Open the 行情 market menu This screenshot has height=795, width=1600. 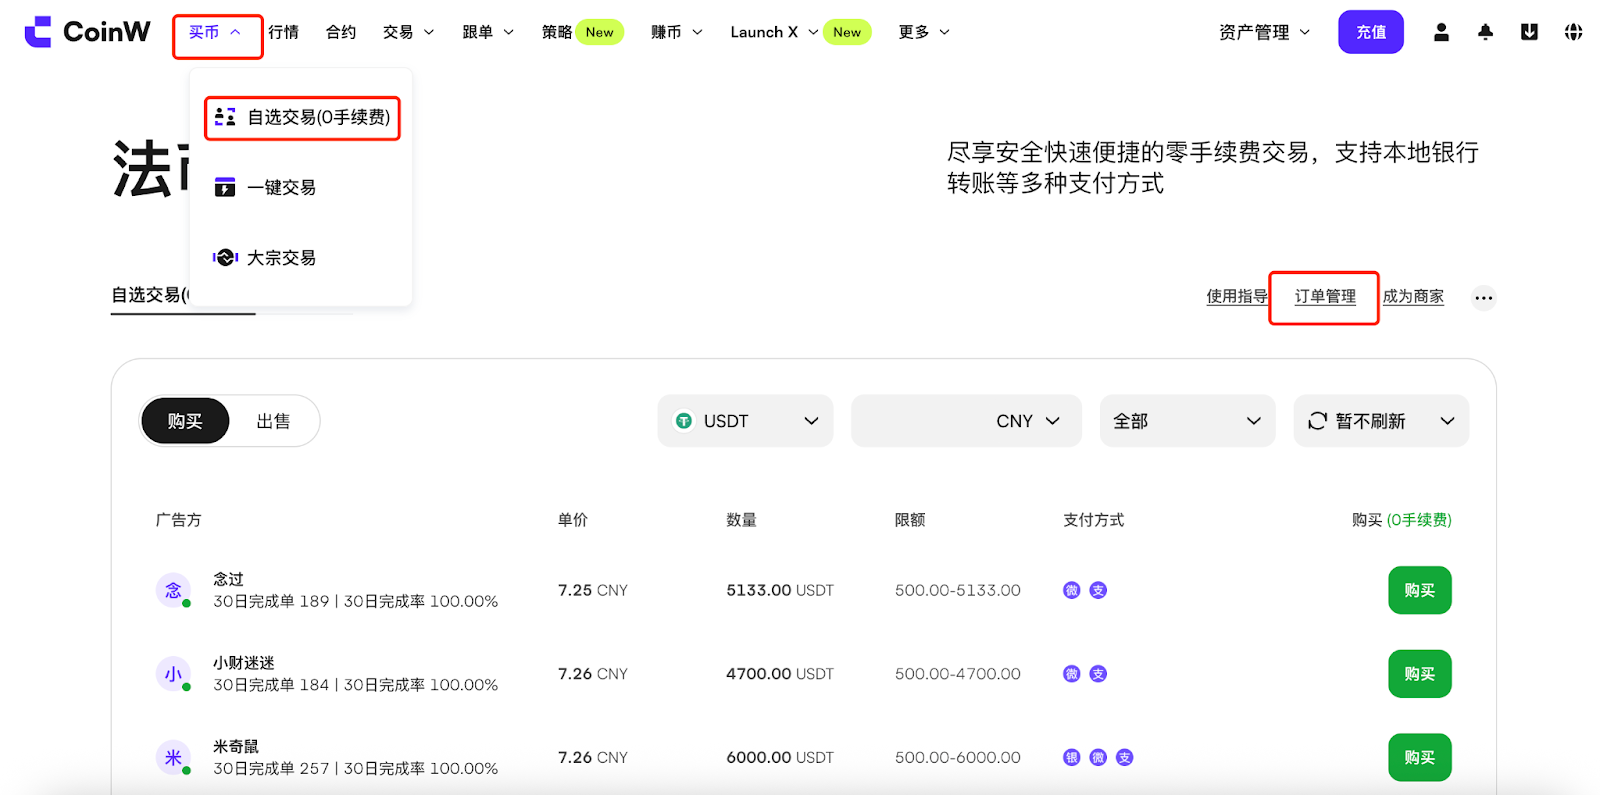[283, 32]
